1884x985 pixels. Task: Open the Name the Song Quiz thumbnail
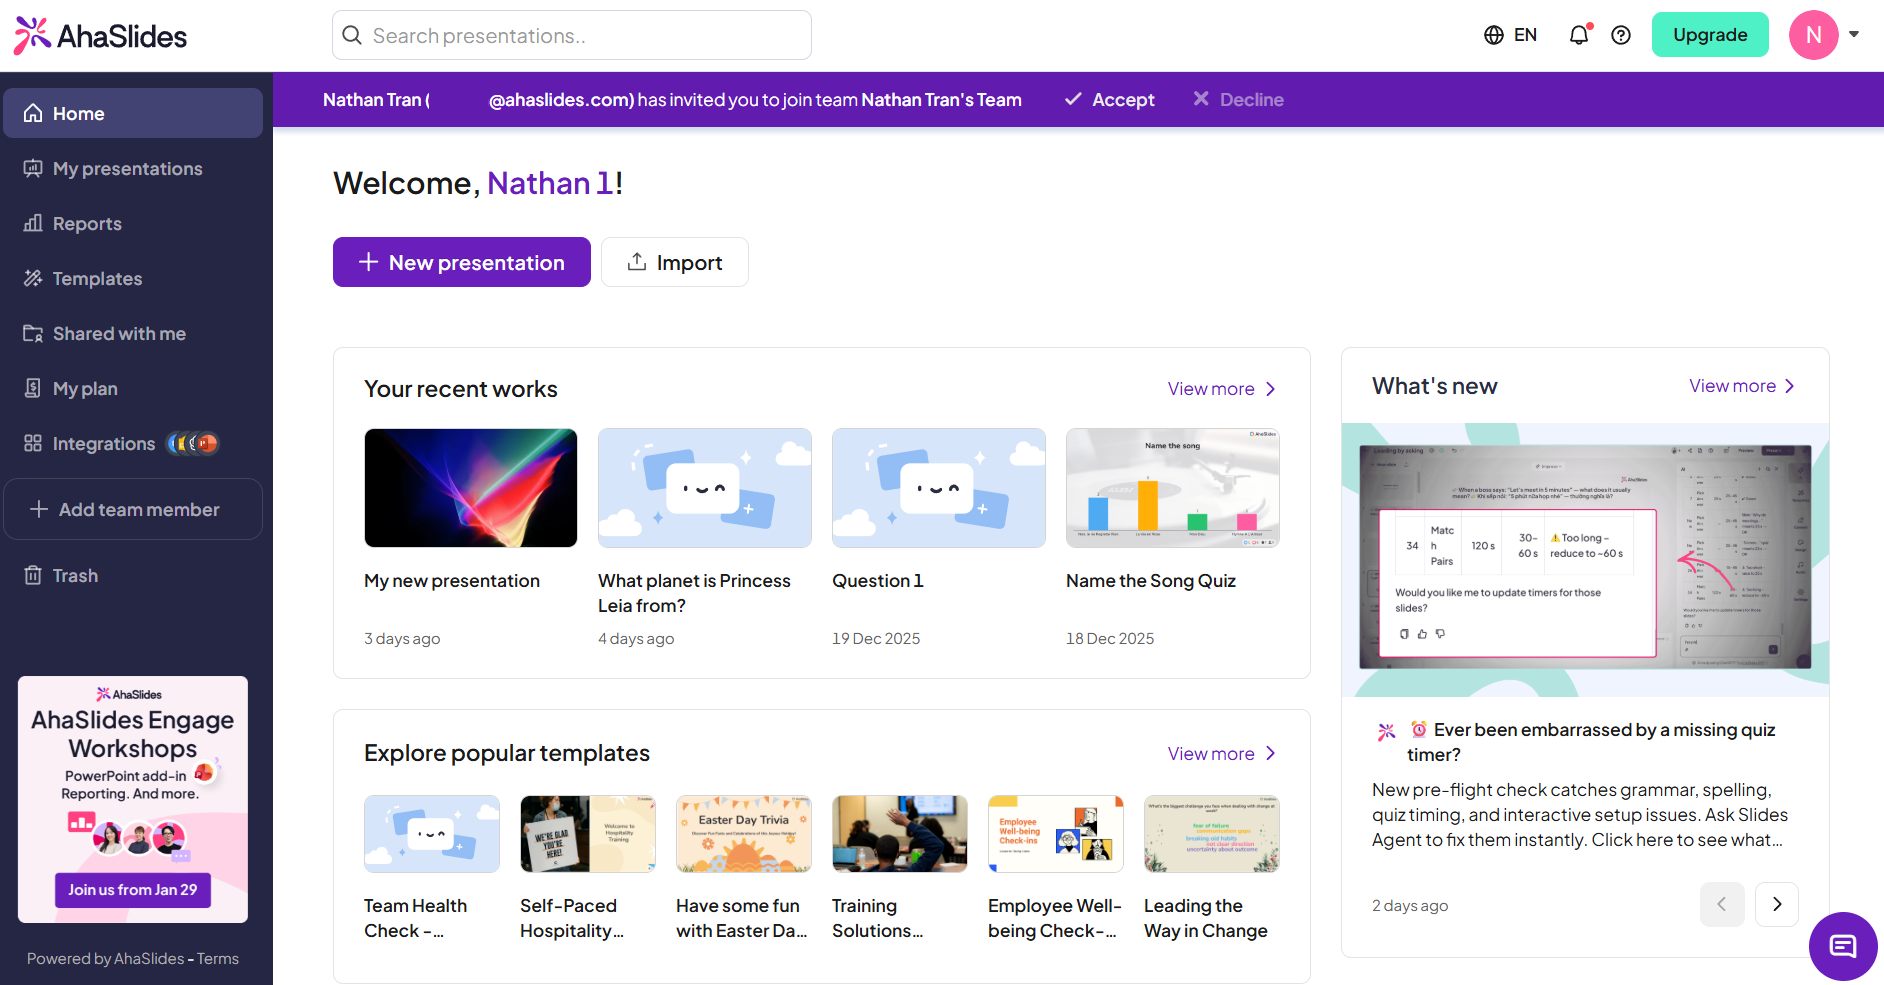pos(1172,488)
